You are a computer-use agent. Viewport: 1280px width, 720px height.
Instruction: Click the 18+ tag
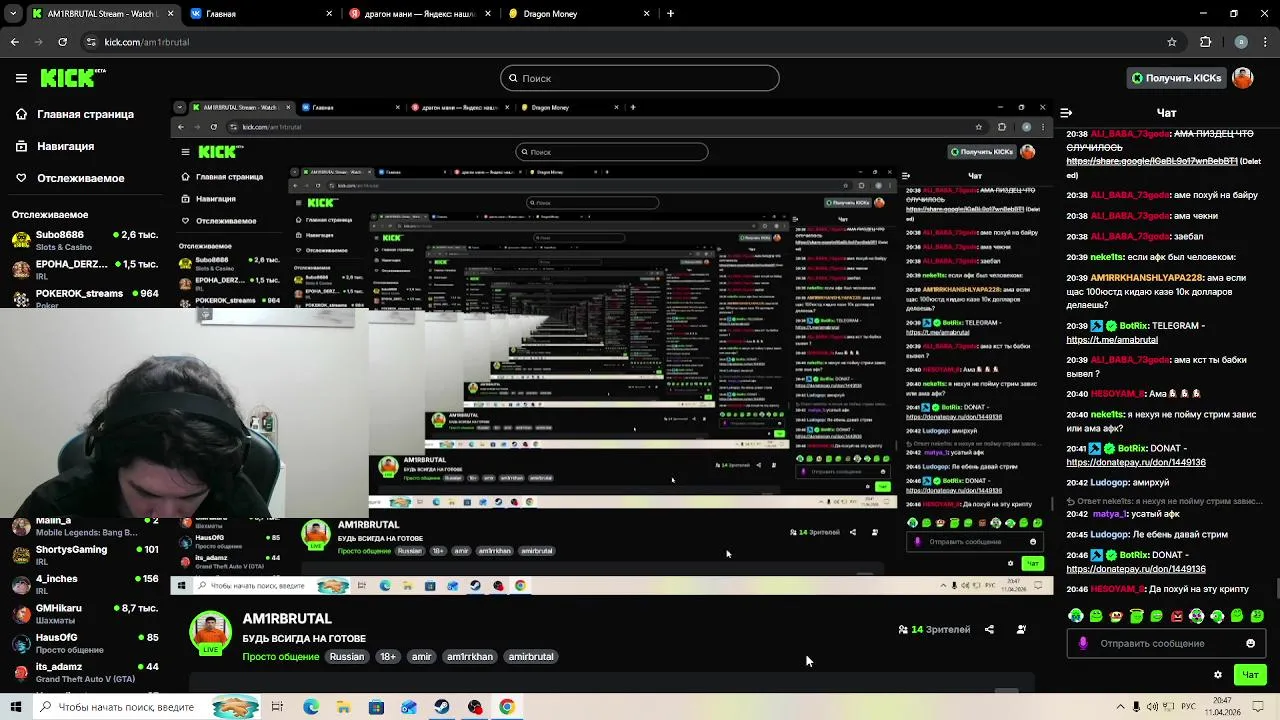pyautogui.click(x=388, y=657)
